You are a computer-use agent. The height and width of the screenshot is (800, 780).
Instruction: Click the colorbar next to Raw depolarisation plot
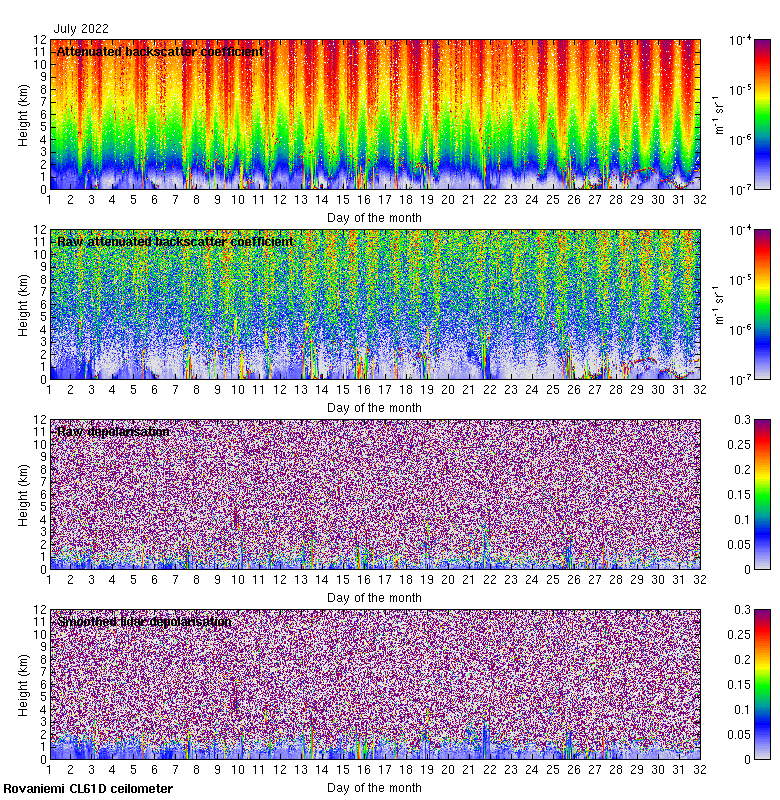click(734, 494)
